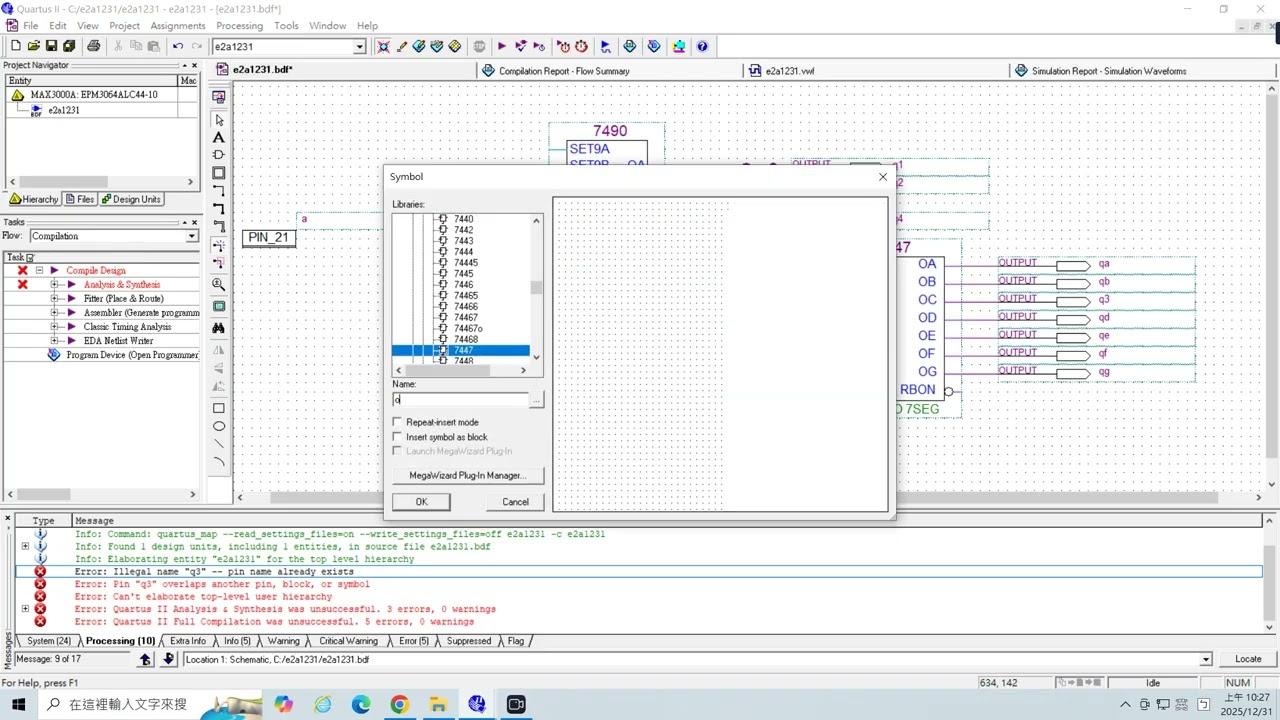The height and width of the screenshot is (720, 1280).
Task: Open Google Chrome from the taskbar
Action: click(399, 705)
